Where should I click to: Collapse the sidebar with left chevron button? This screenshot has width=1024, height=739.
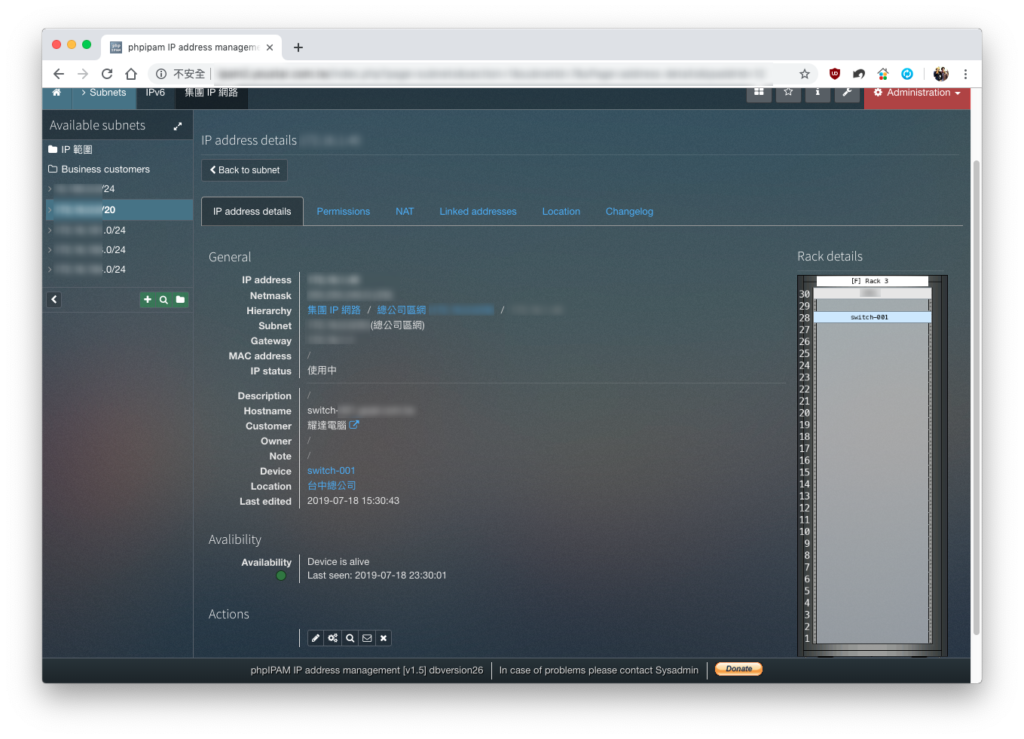54,300
